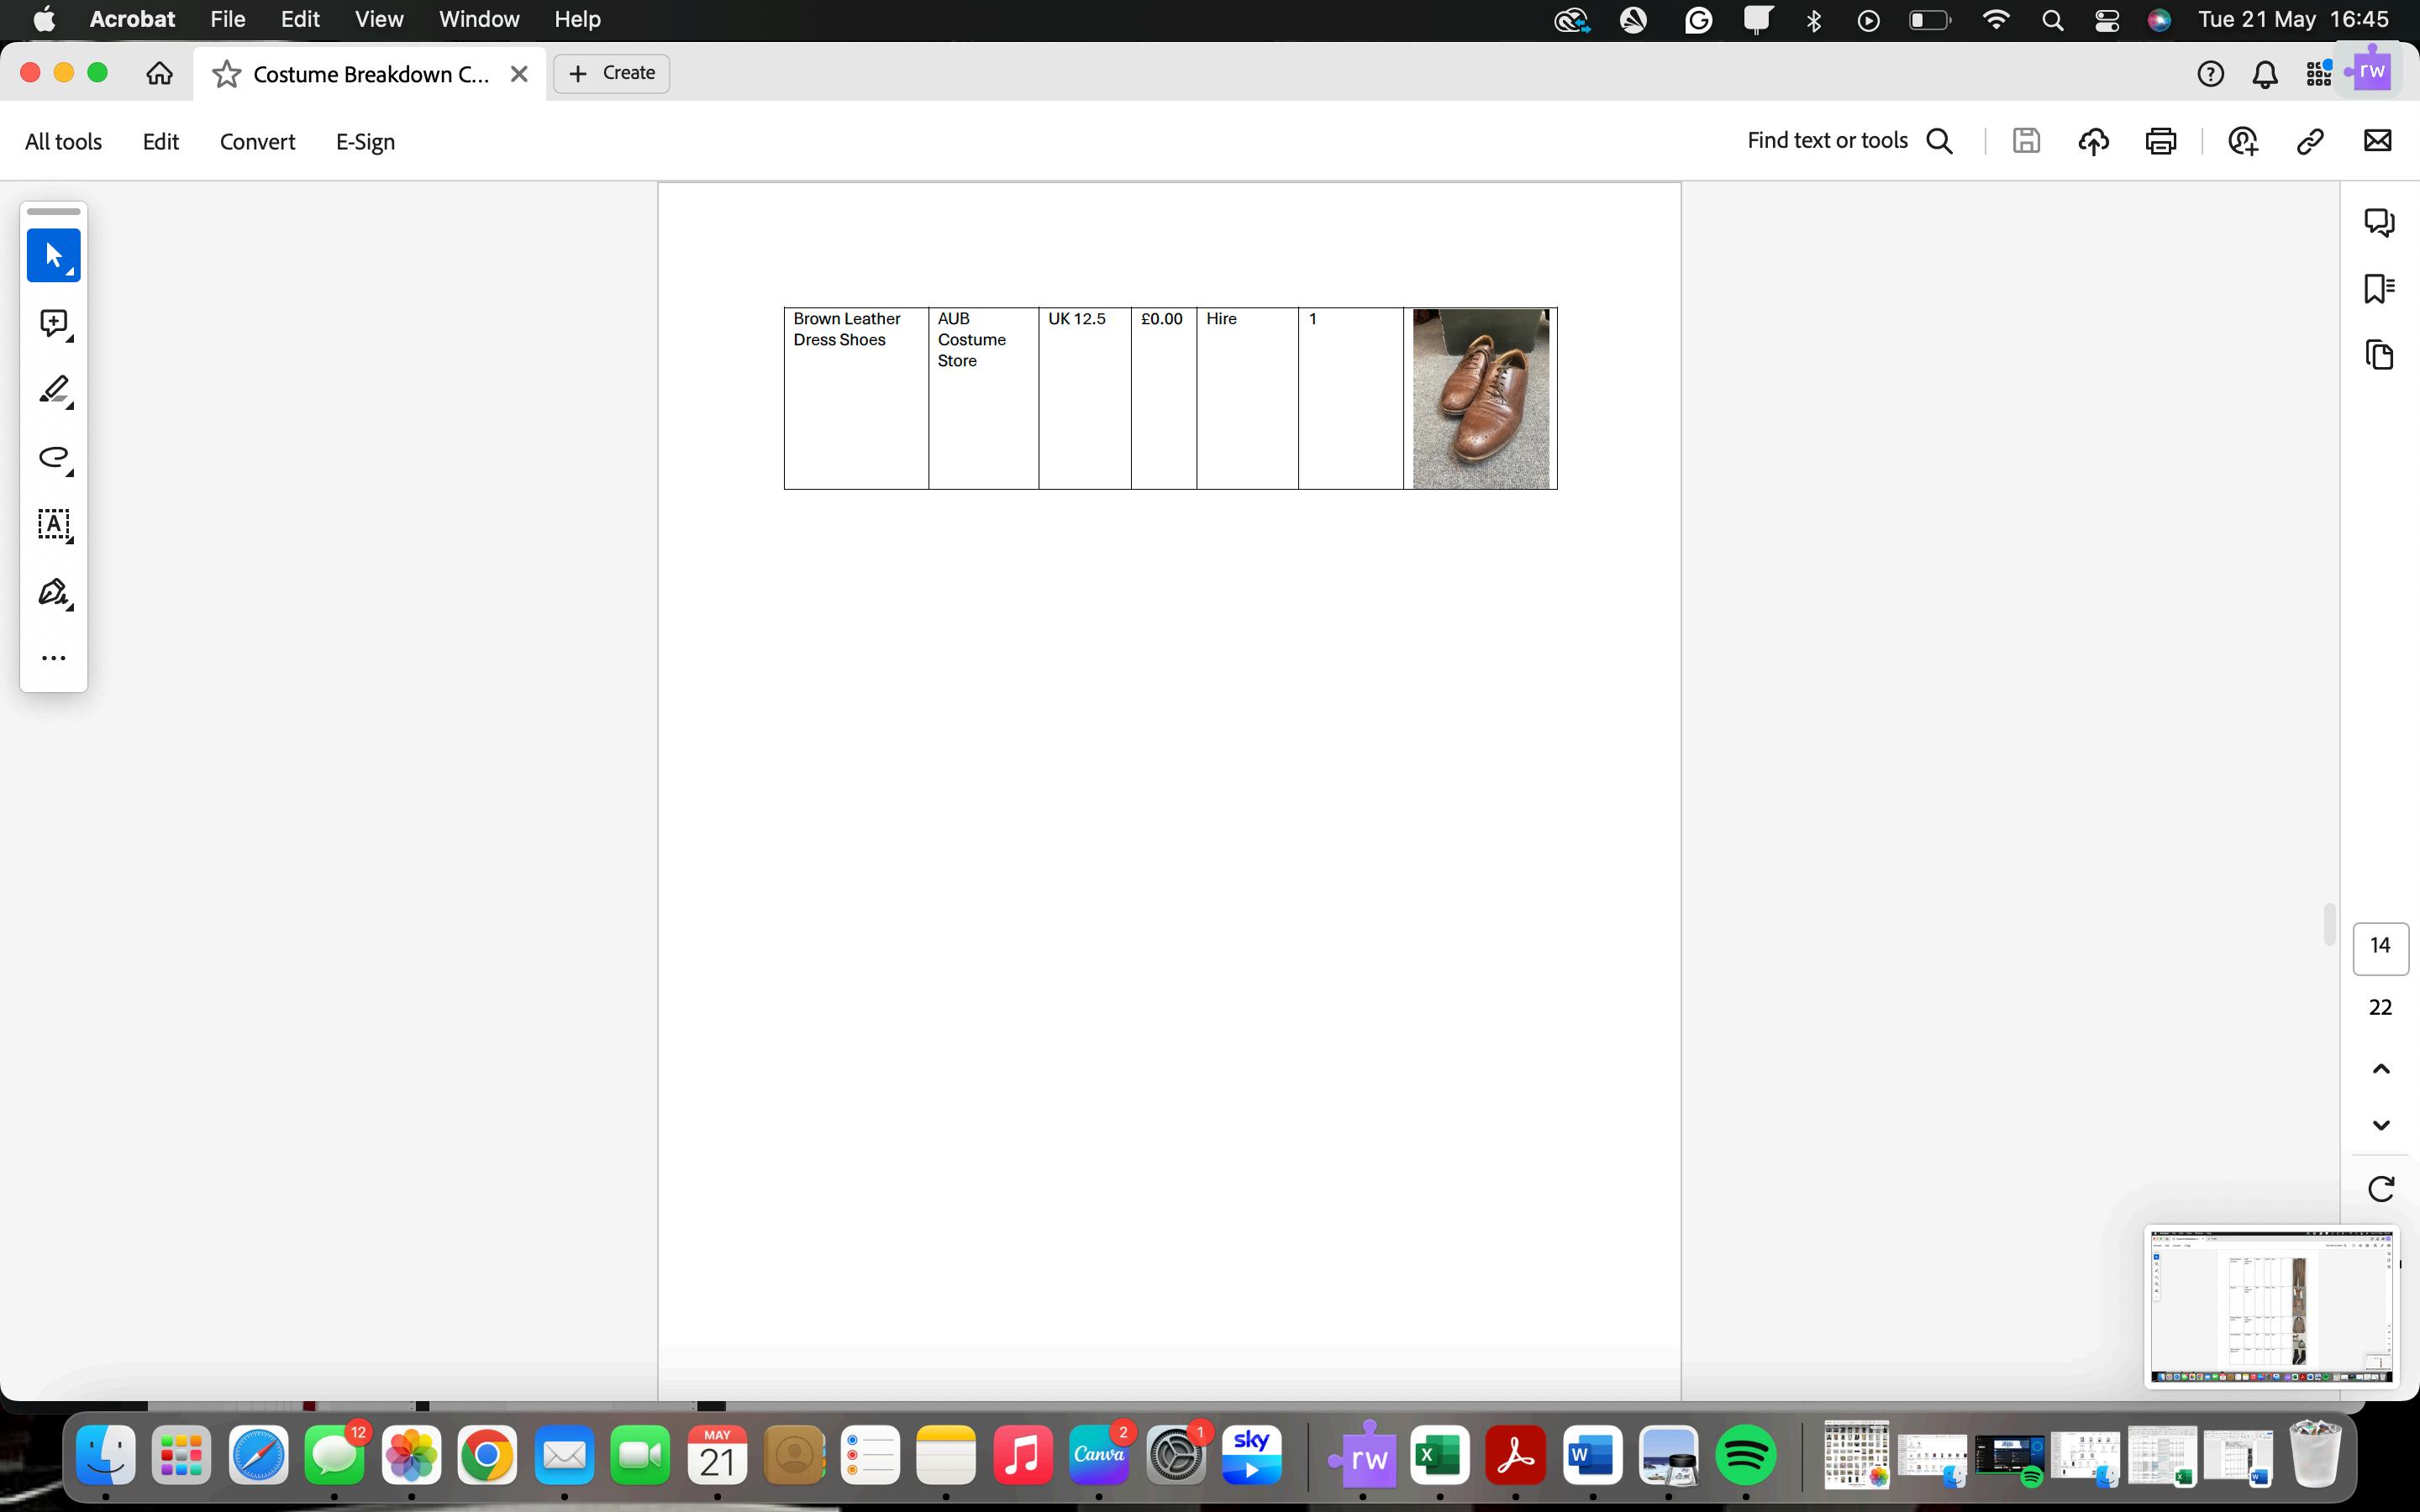The height and width of the screenshot is (1512, 2420).
Task: Click the vertical scrollbar thumb
Action: click(x=2329, y=924)
